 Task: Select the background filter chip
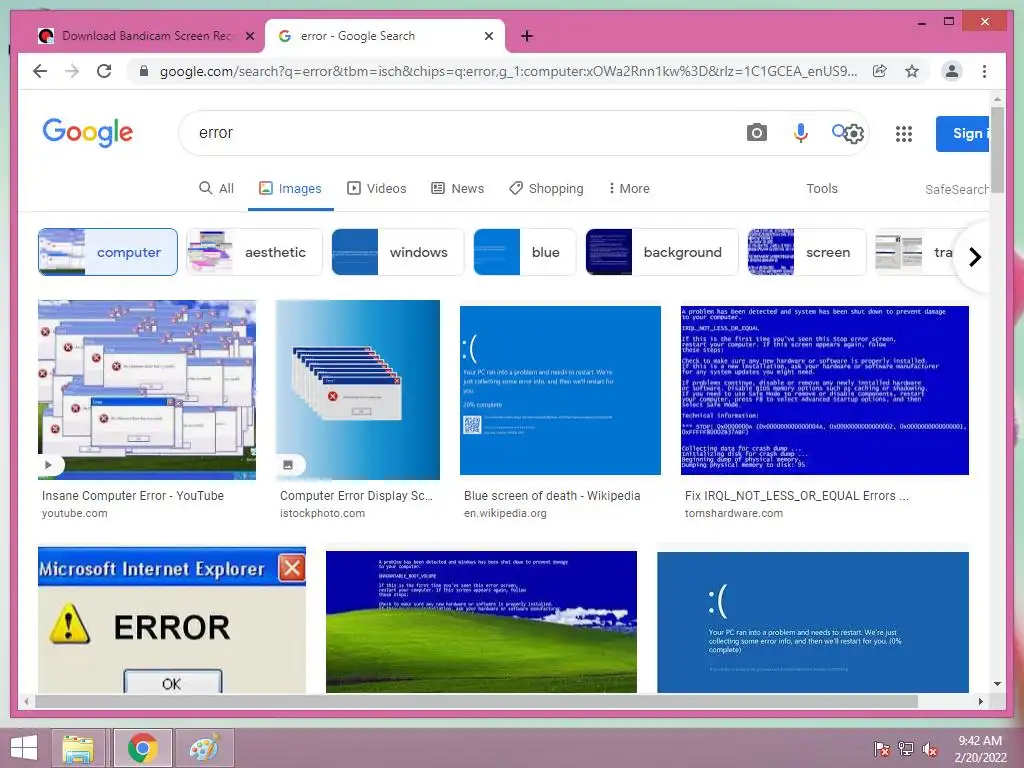coord(662,252)
